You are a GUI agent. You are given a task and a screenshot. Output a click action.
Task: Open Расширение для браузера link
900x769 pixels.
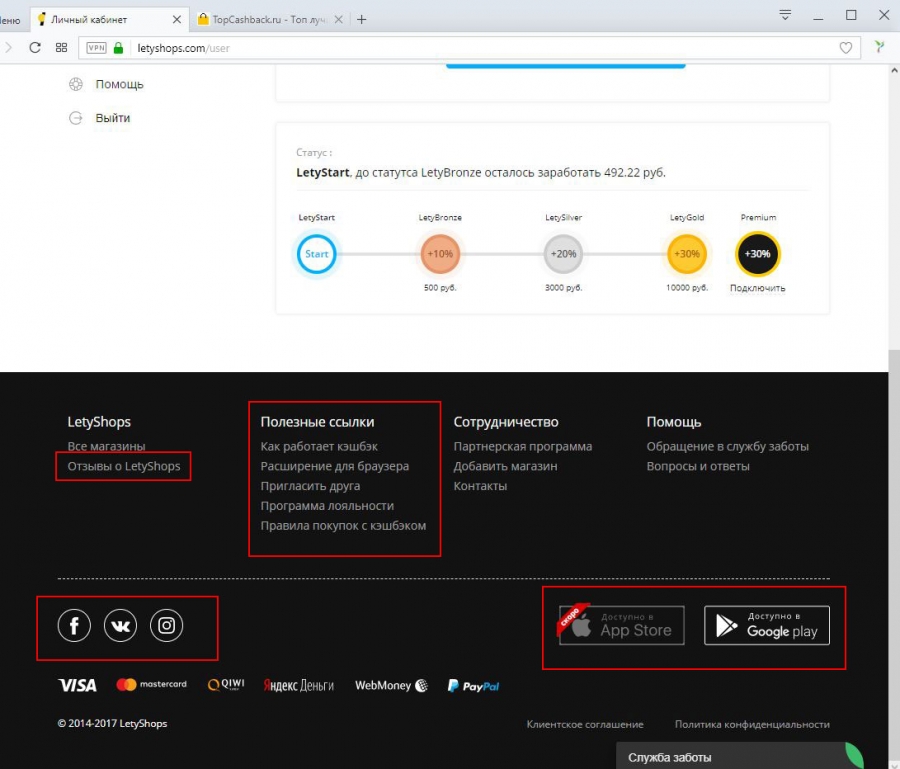[335, 466]
